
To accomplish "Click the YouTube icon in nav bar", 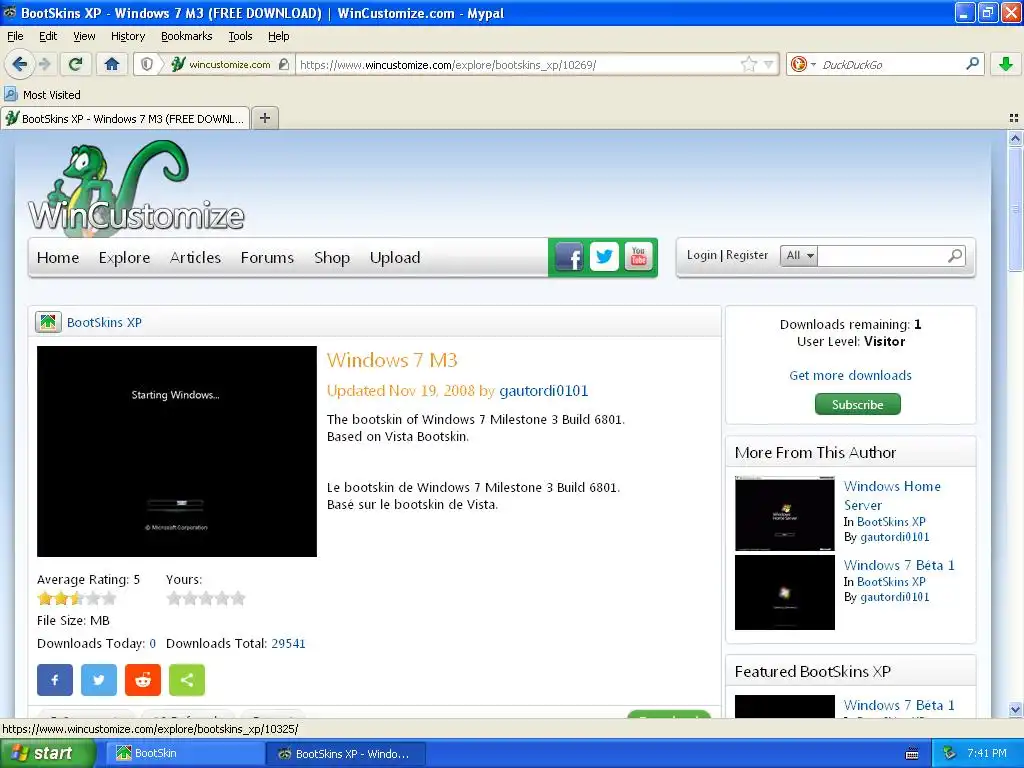I will pos(639,257).
